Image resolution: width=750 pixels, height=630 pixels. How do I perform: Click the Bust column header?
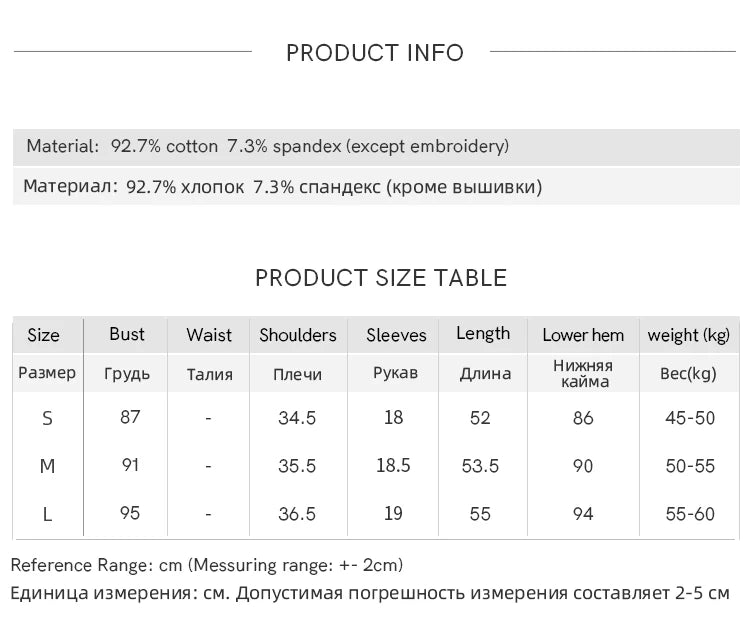[127, 334]
